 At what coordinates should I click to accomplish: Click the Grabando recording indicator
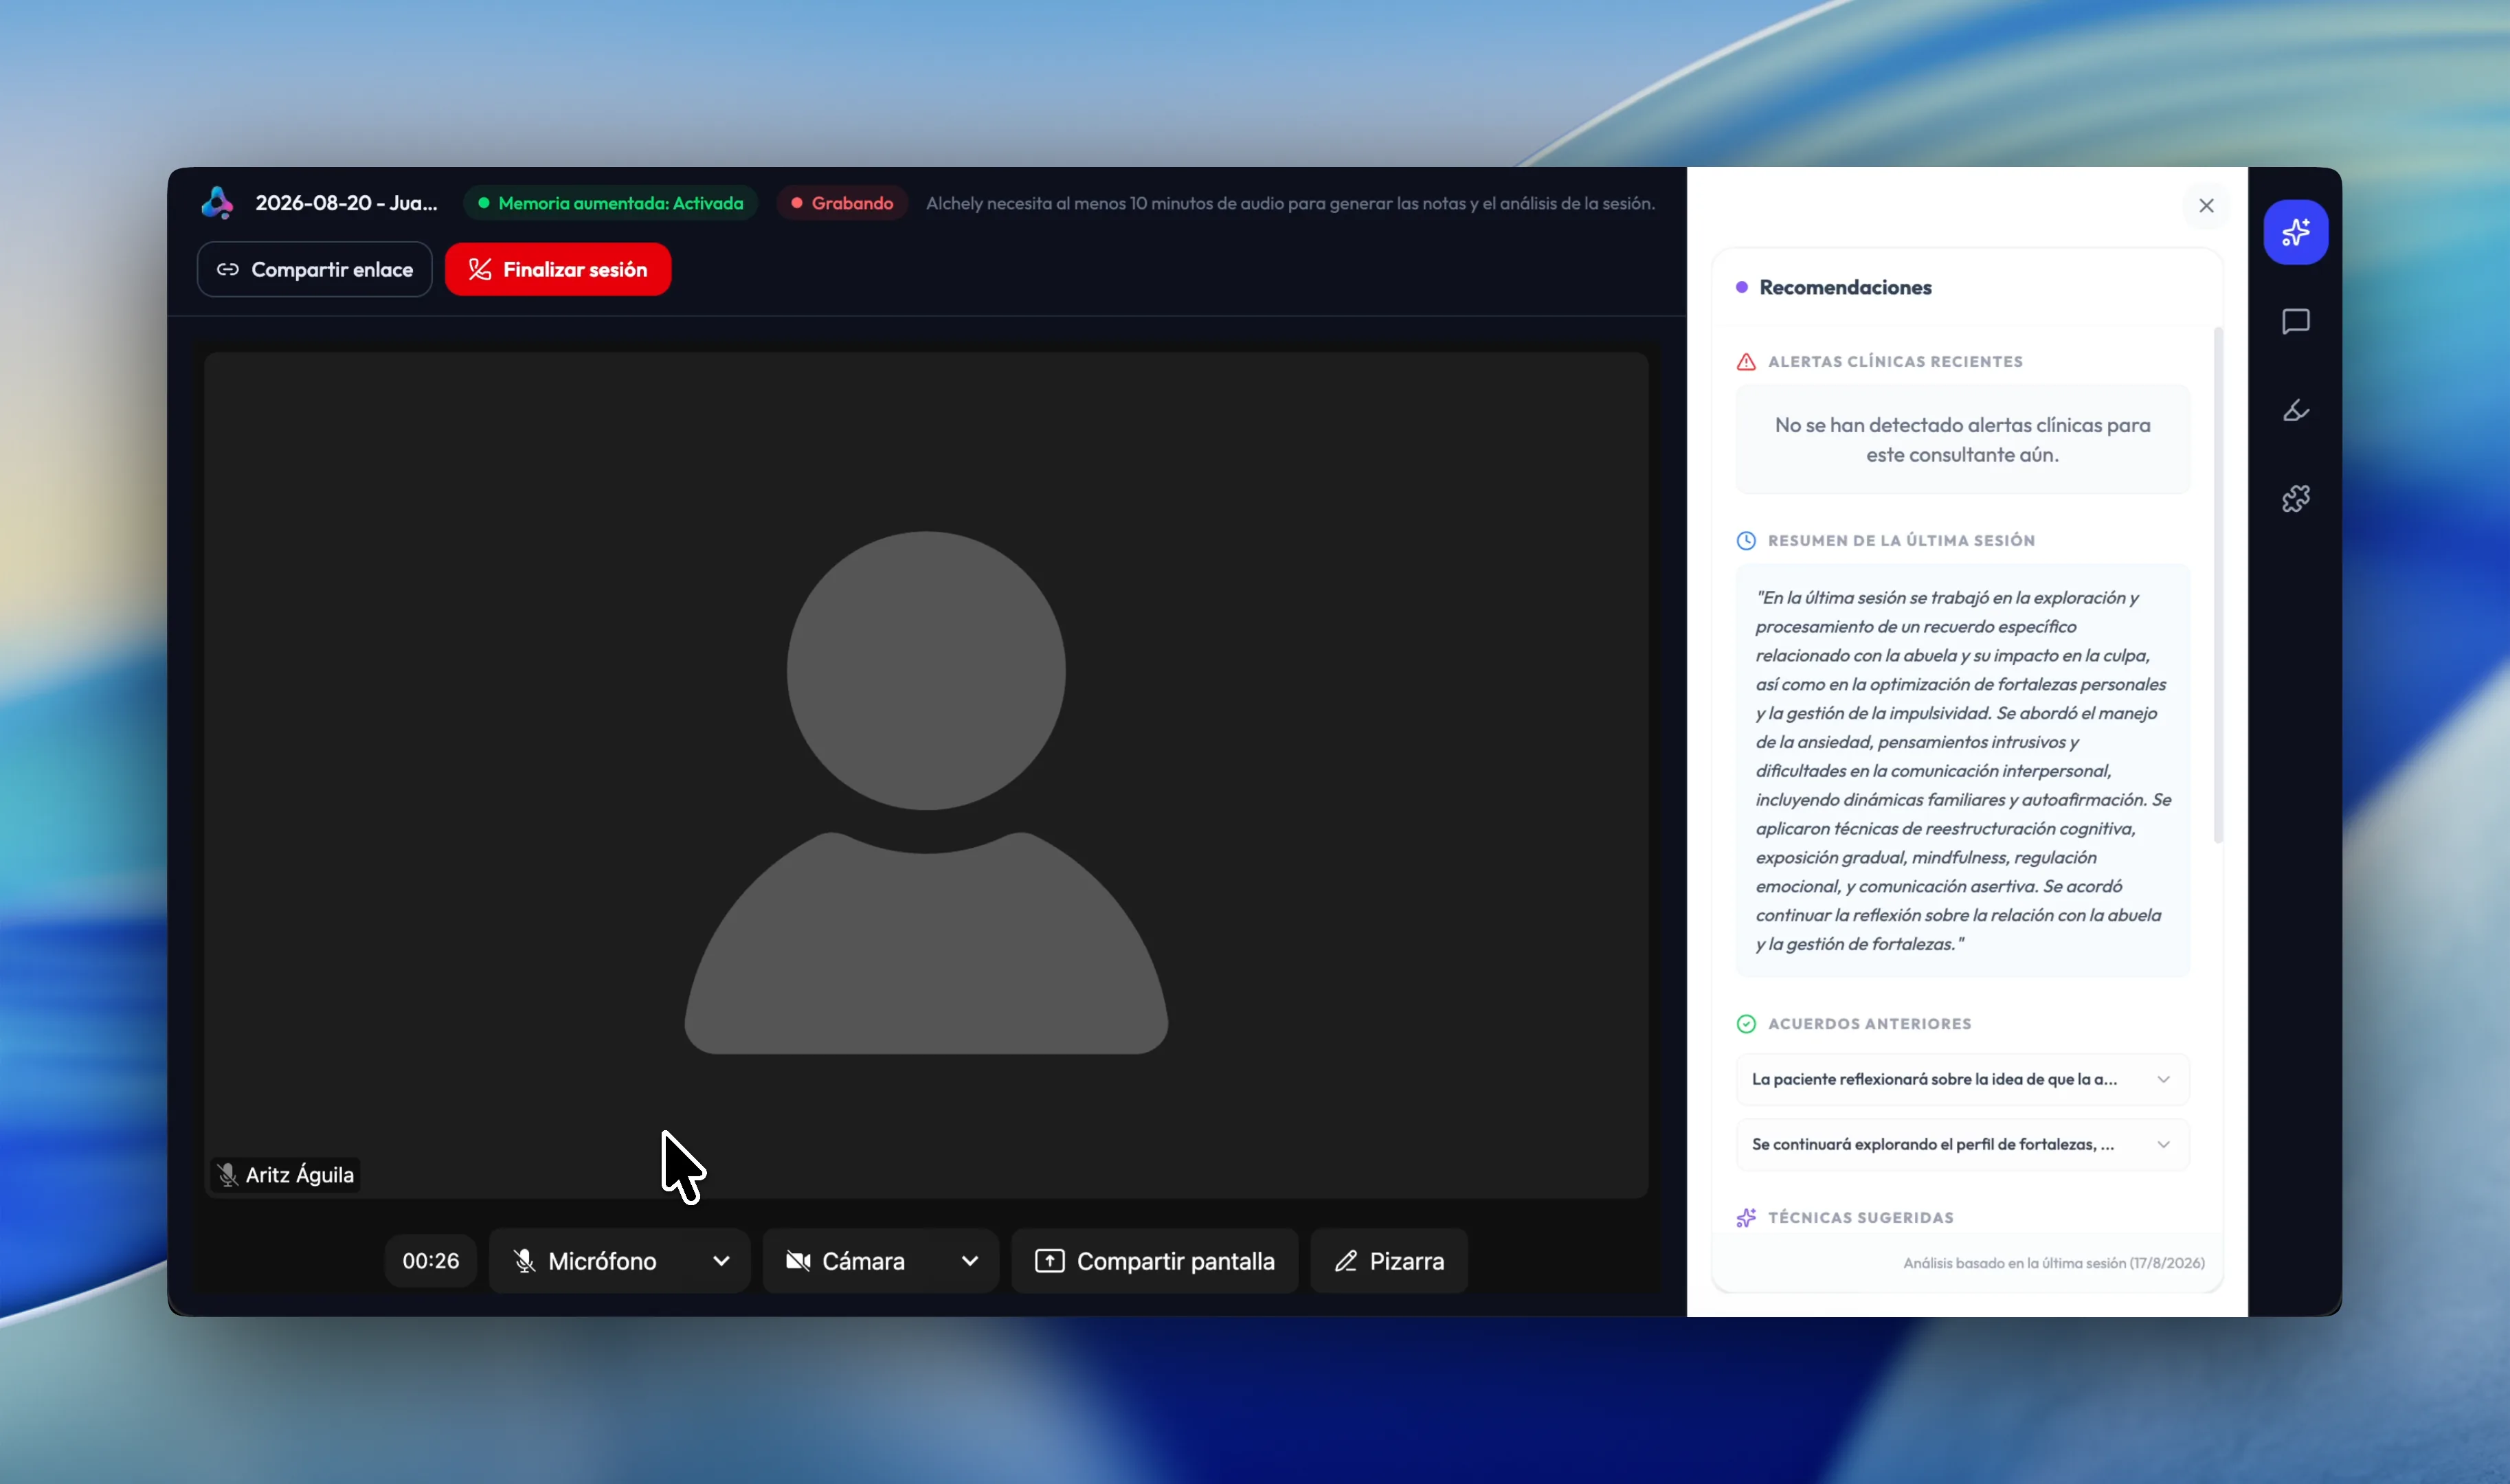click(x=842, y=203)
